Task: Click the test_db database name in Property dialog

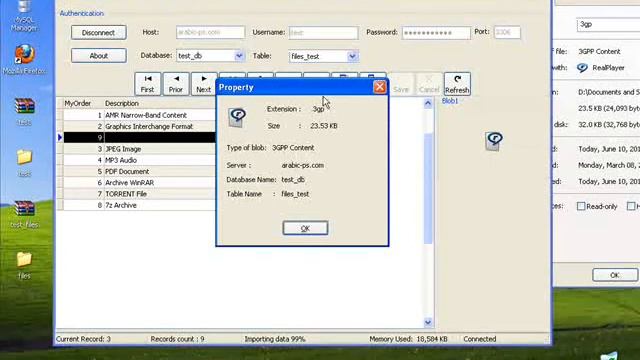Action: click(x=293, y=180)
